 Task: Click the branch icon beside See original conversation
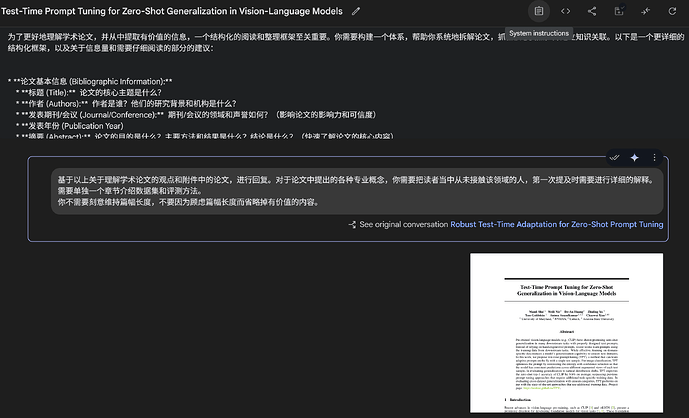[x=352, y=225]
